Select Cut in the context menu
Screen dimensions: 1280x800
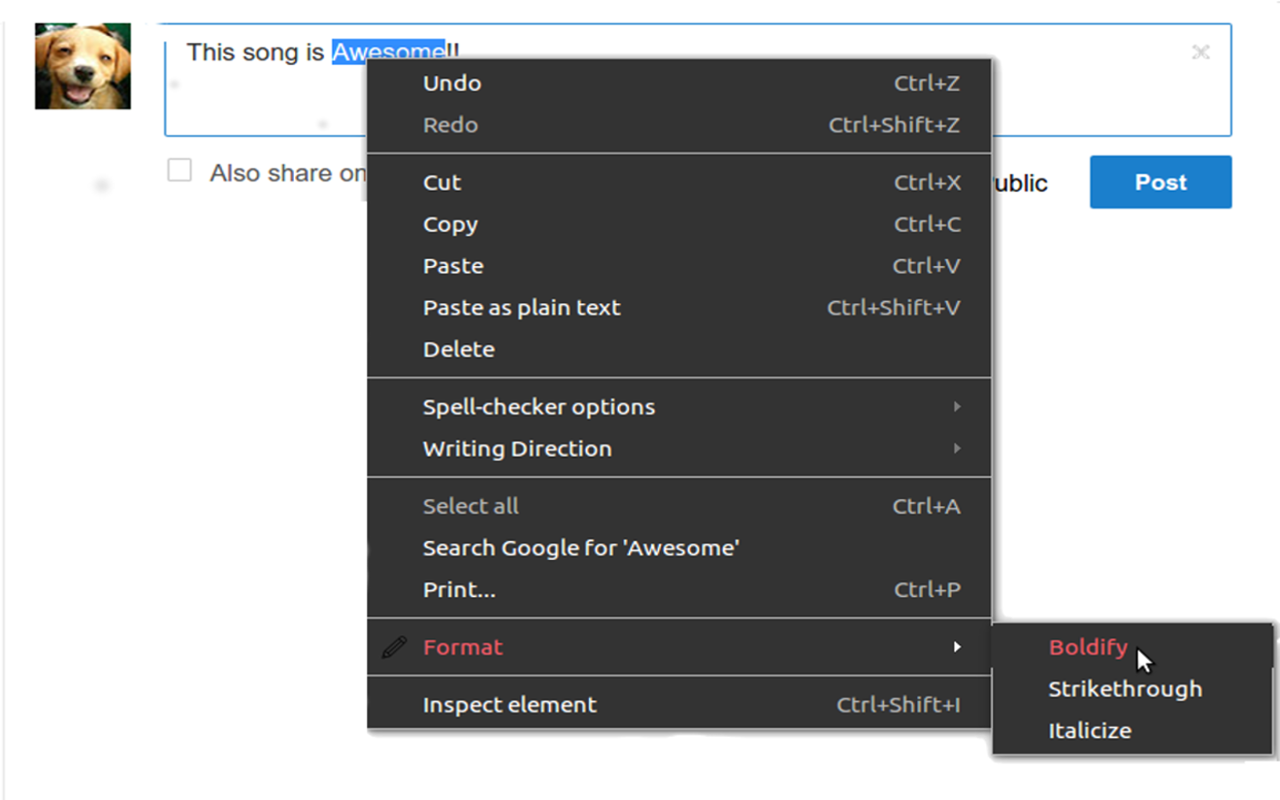coord(442,183)
